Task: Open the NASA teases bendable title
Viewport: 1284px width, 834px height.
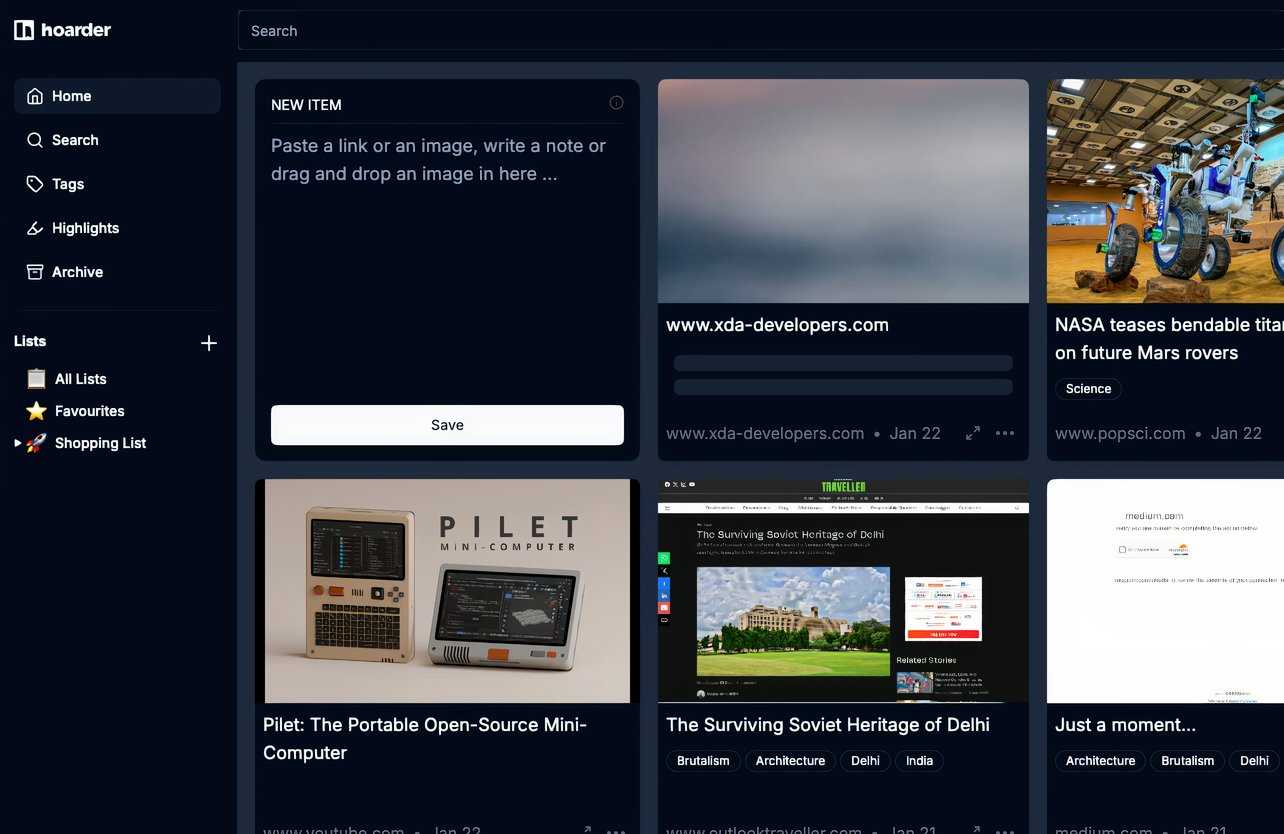Action: coord(1169,339)
